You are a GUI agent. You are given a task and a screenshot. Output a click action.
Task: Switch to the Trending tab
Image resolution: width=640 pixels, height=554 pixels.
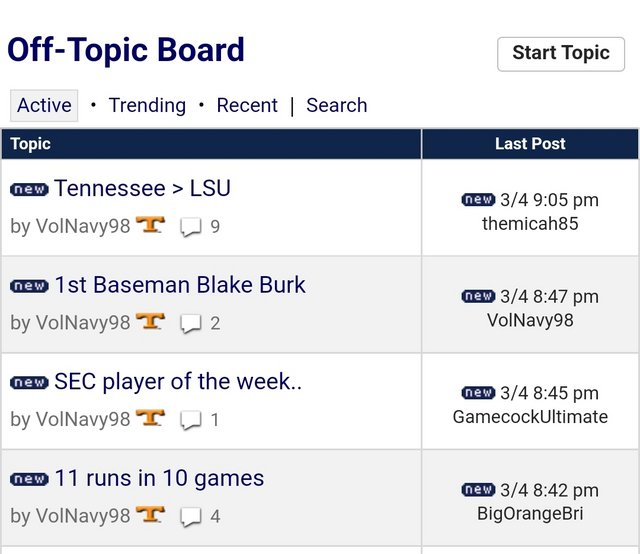(x=147, y=105)
